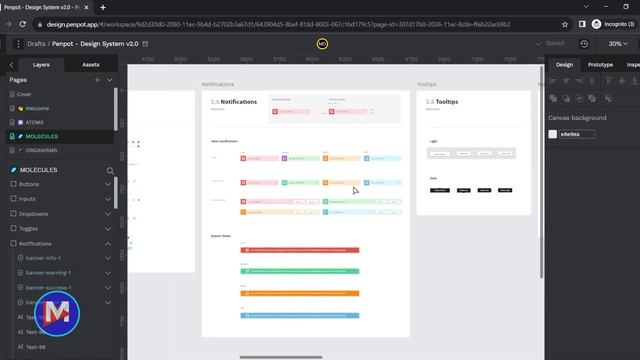Collapse the left sidebar with back arrow

tap(11, 65)
